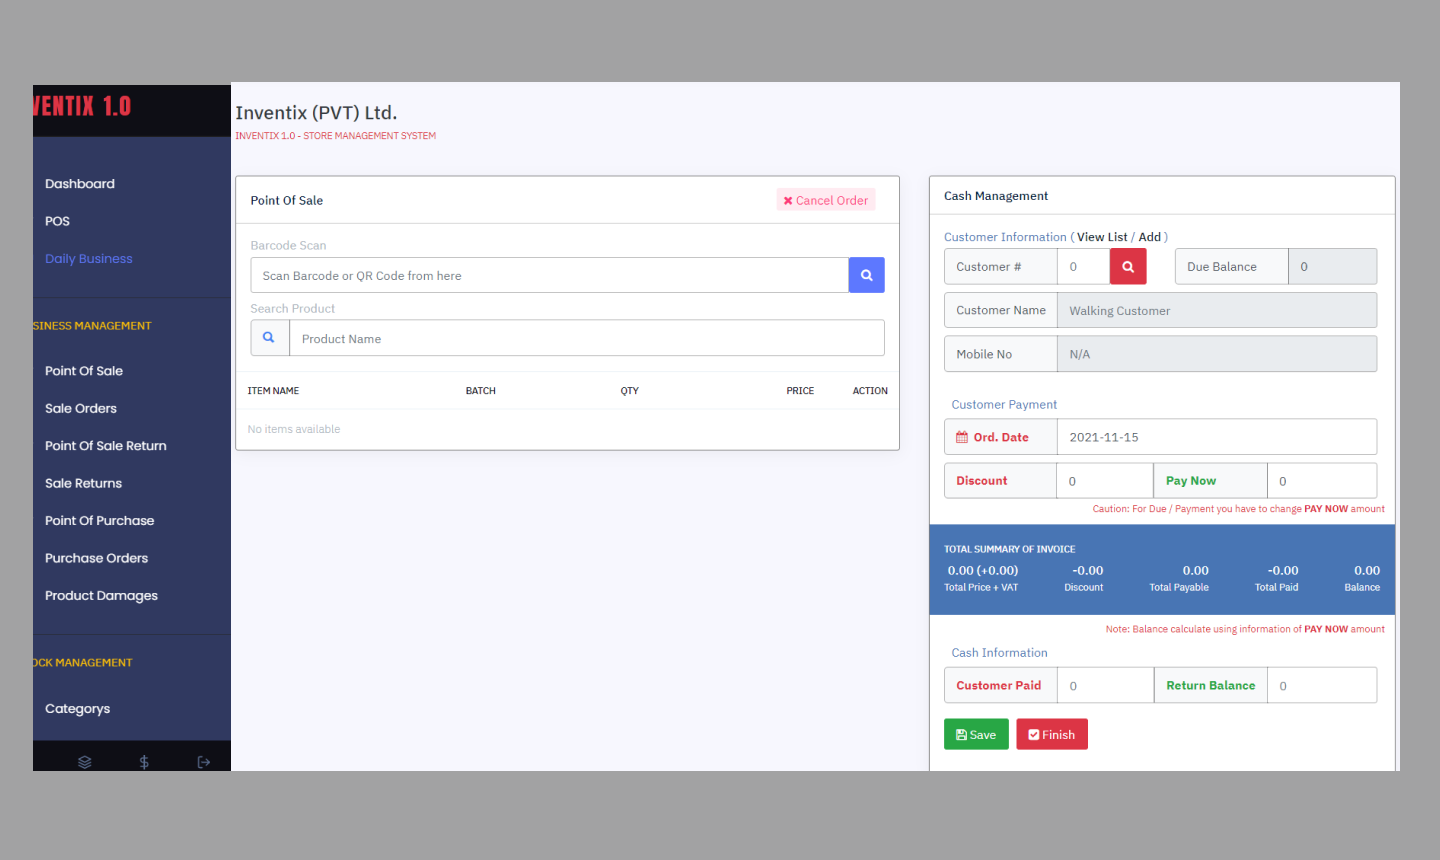
Task: Click the magnifier icon beside Product Name
Action: (269, 338)
